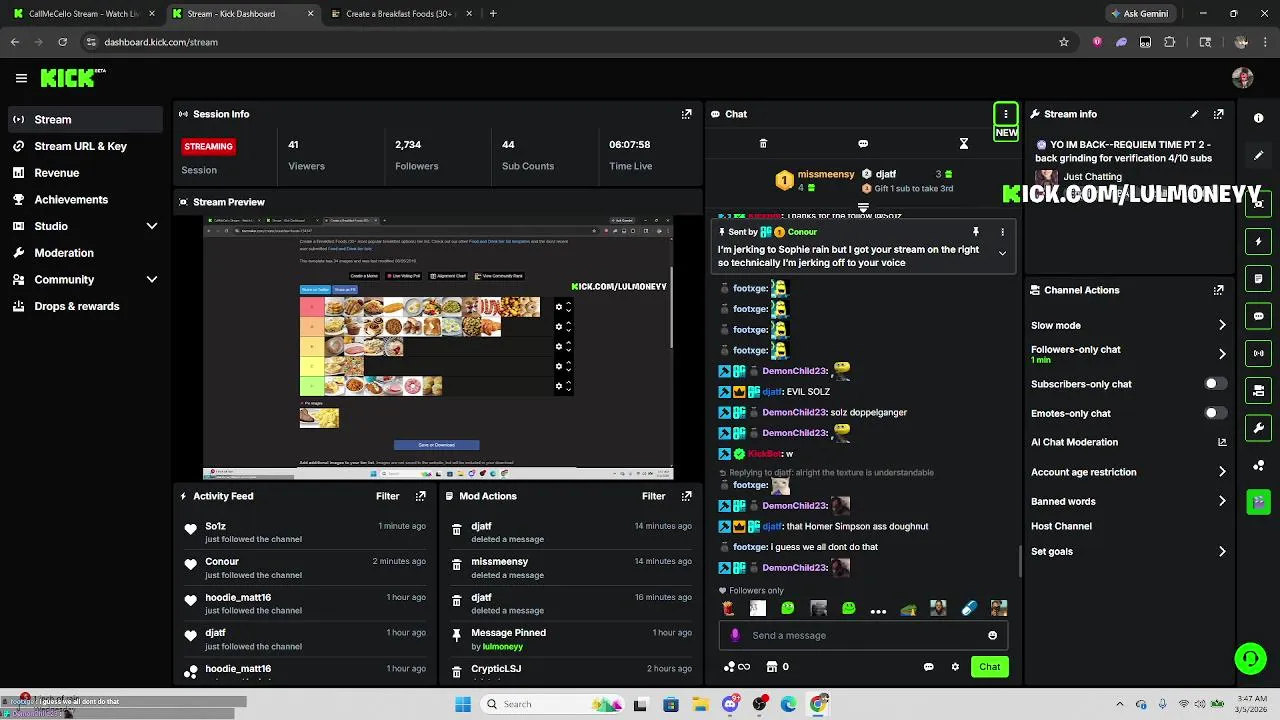Pop out the Mod Actions panel

tap(686, 496)
